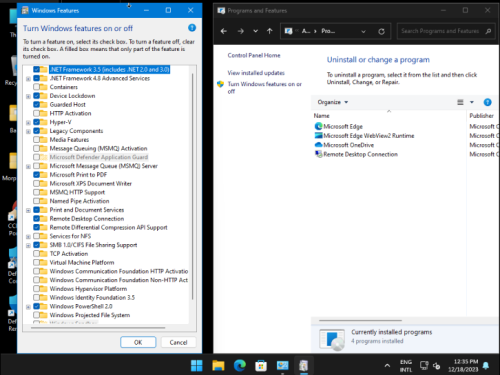Expand .NET Framework 4.8 Advanced Services
The image size is (500, 375).
pos(28,79)
